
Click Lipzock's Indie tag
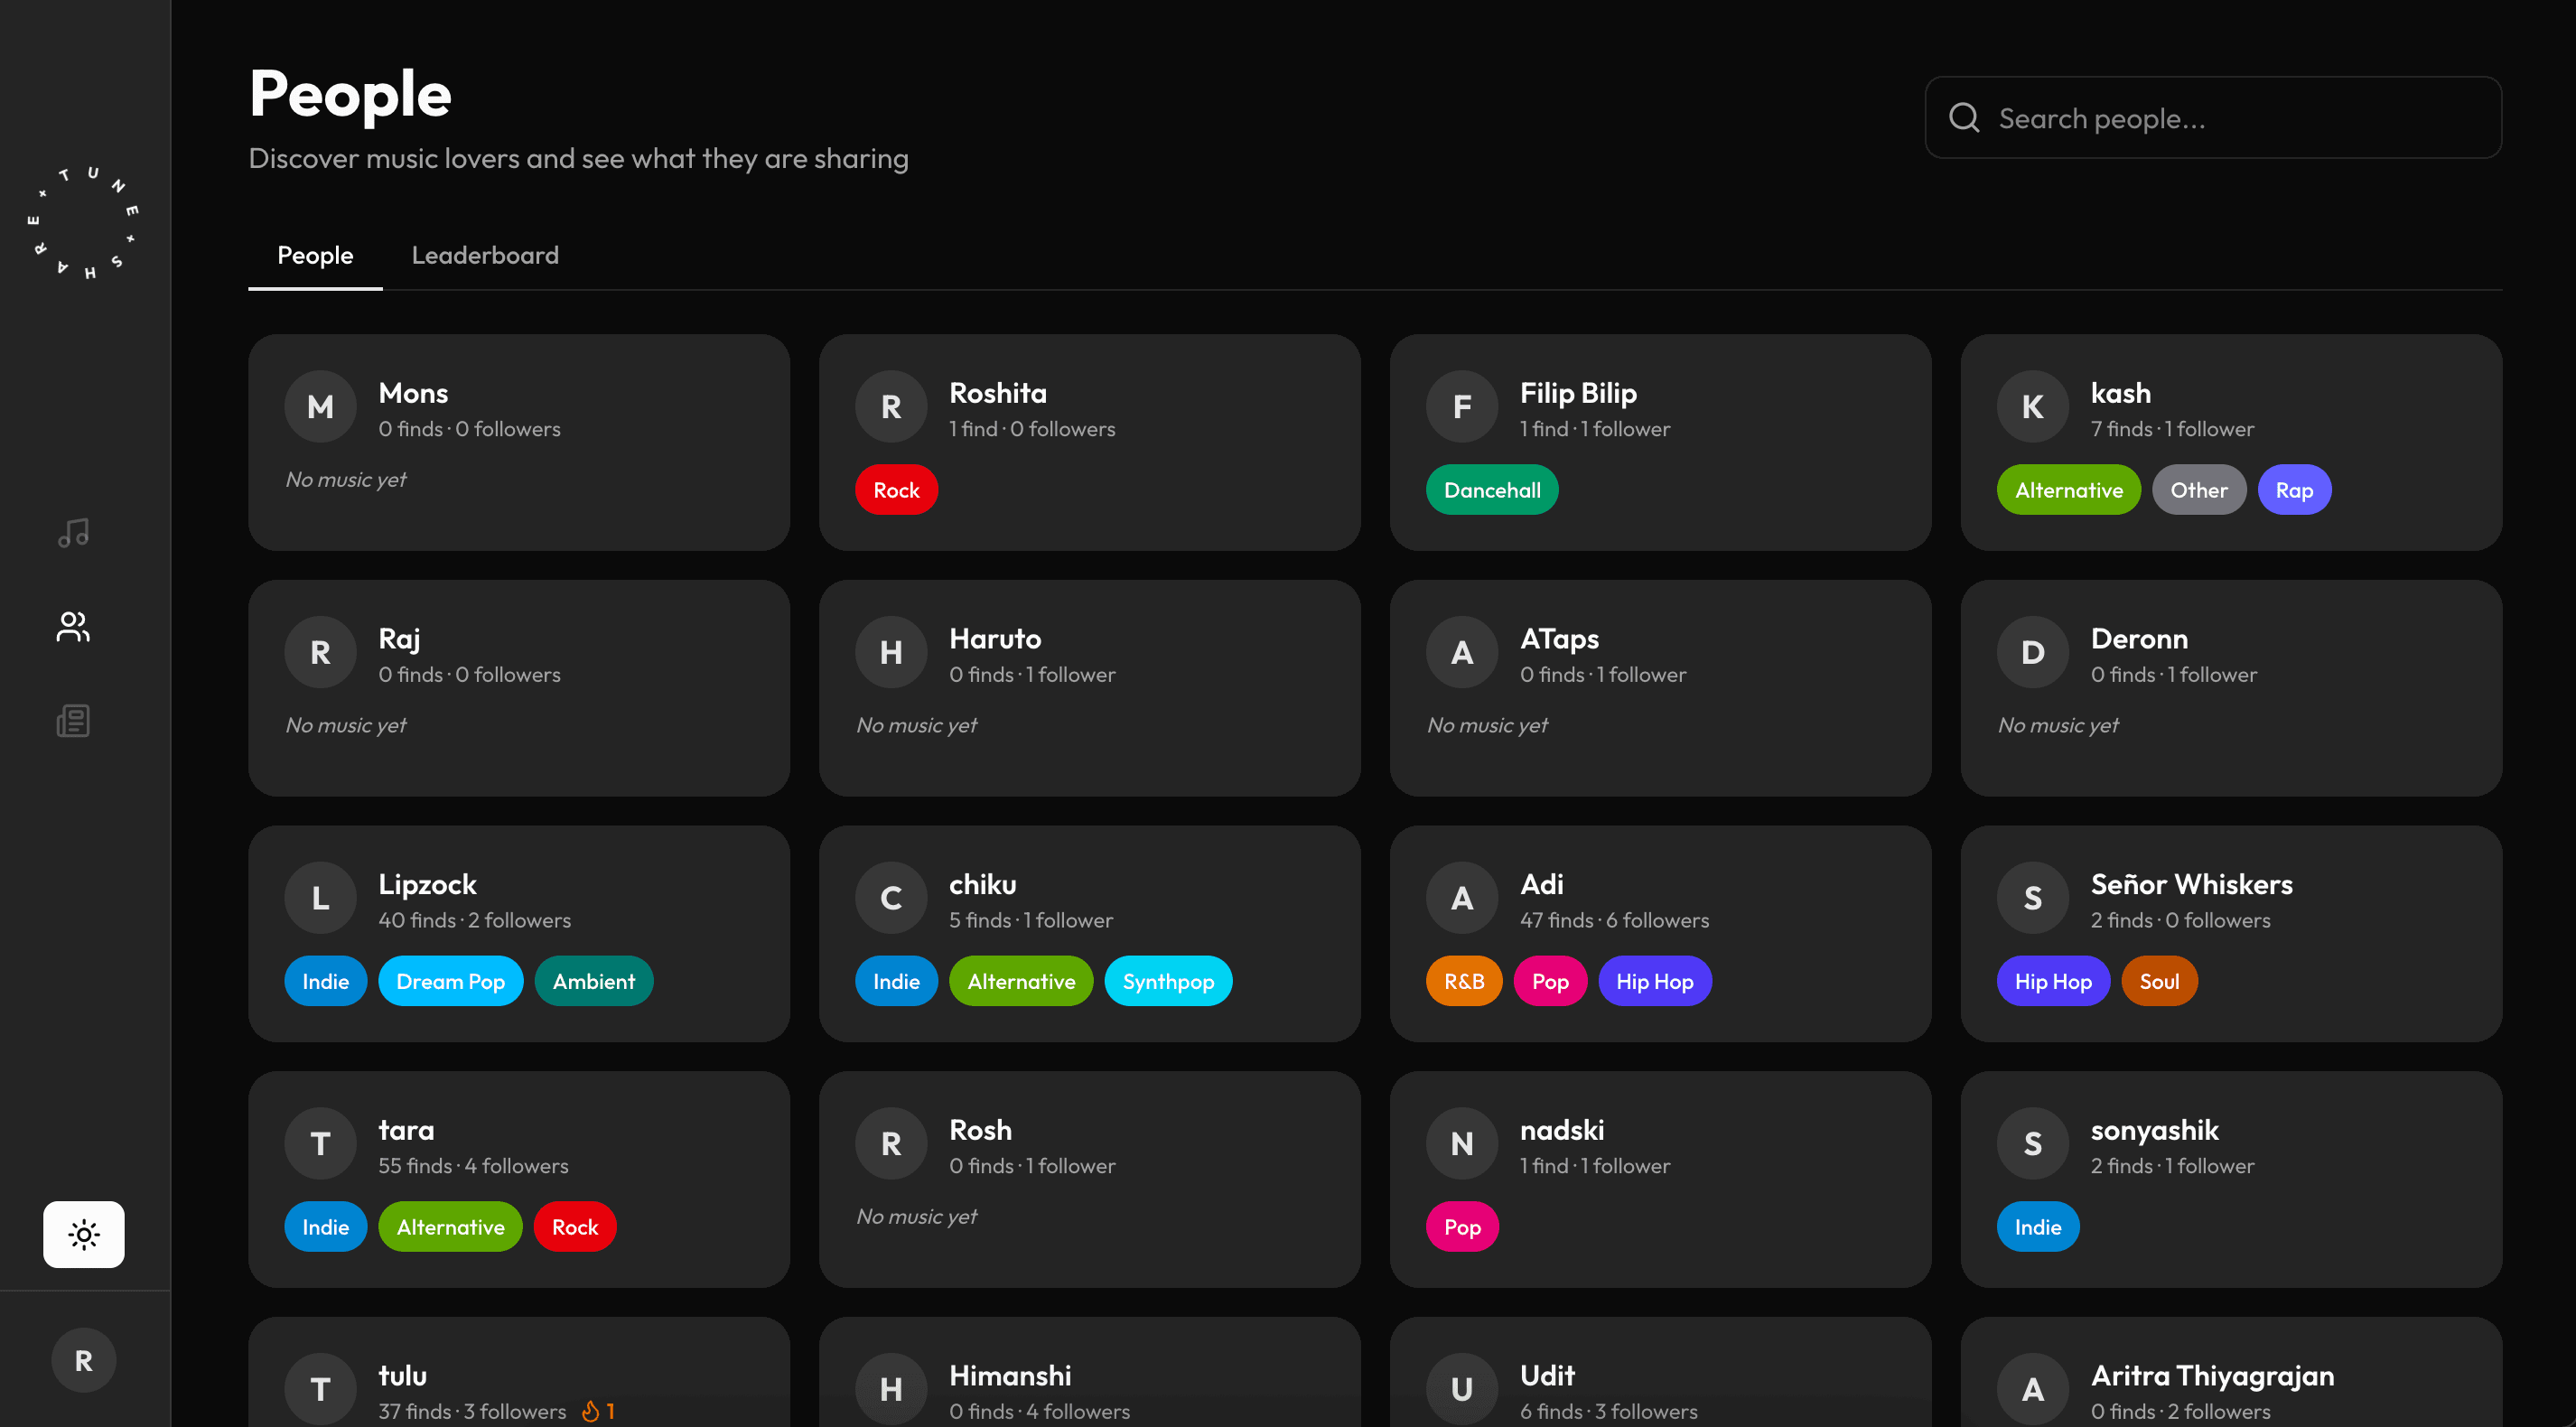coord(326,981)
